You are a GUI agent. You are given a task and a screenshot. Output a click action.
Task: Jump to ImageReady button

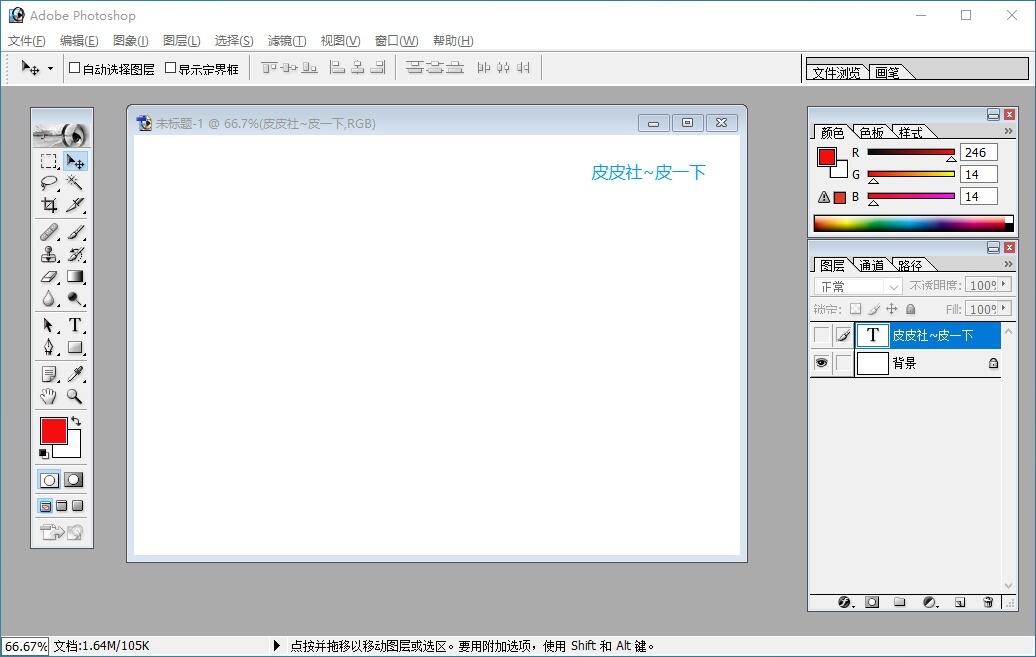[x=61, y=531]
